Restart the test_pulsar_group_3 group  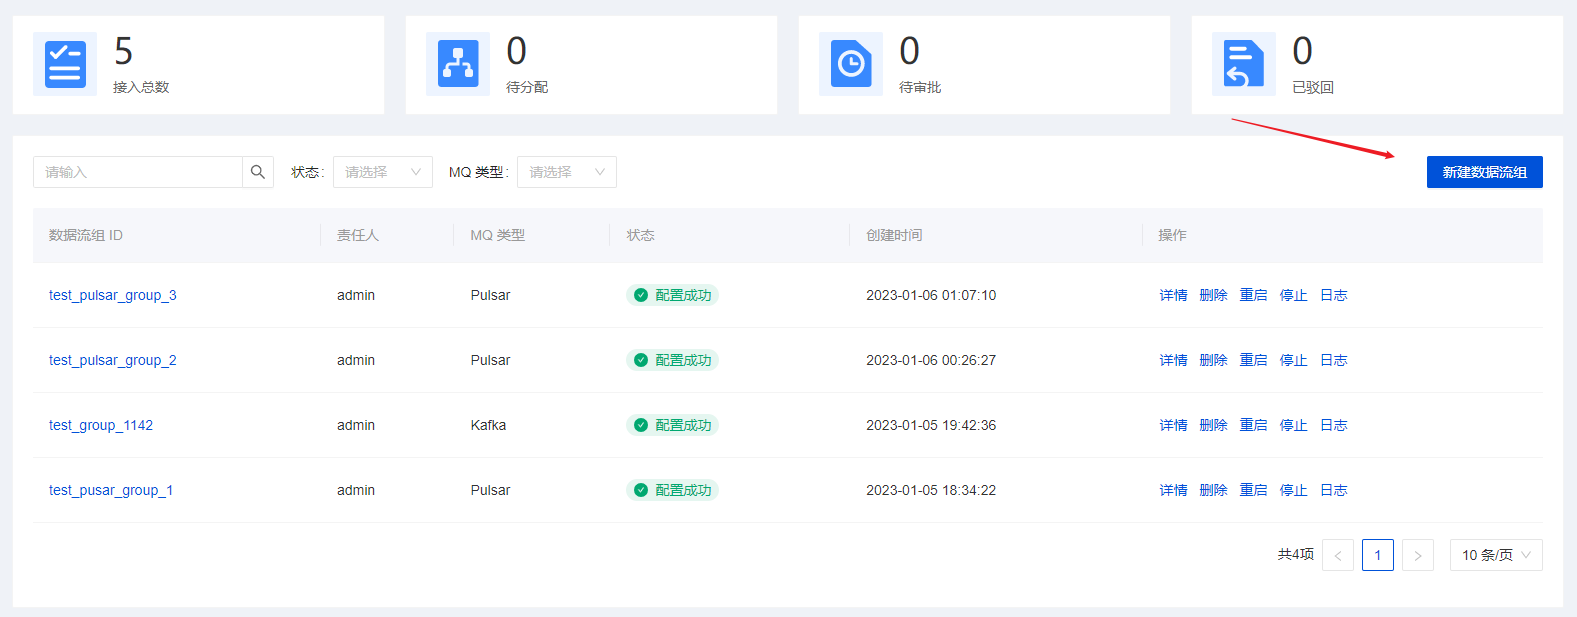(x=1253, y=295)
